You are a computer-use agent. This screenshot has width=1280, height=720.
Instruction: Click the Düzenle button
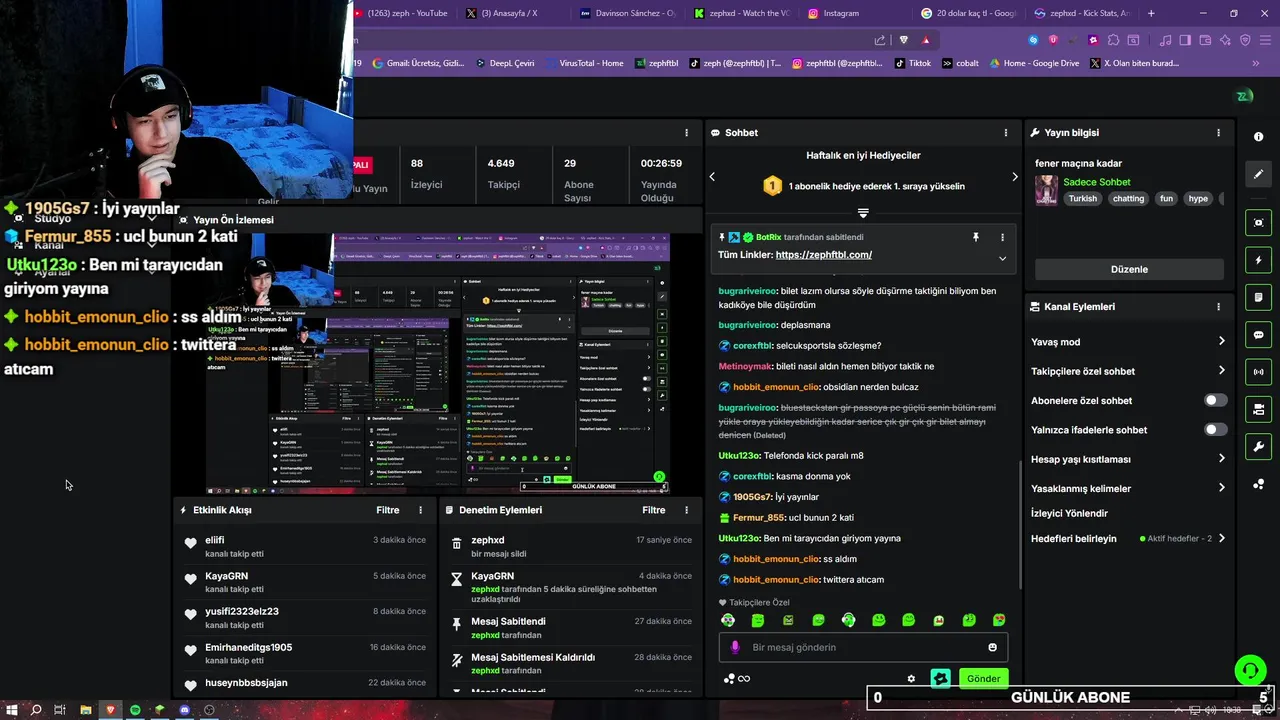pyautogui.click(x=1129, y=269)
